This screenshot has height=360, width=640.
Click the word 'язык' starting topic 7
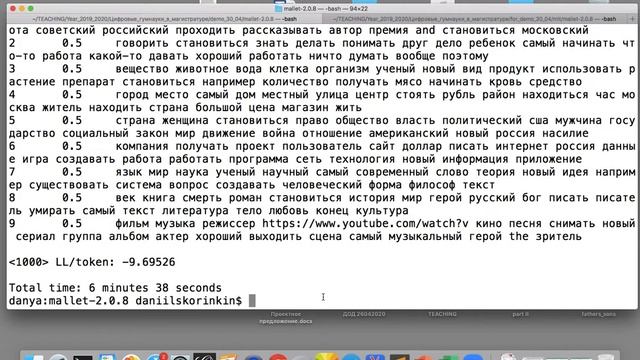[129, 172]
